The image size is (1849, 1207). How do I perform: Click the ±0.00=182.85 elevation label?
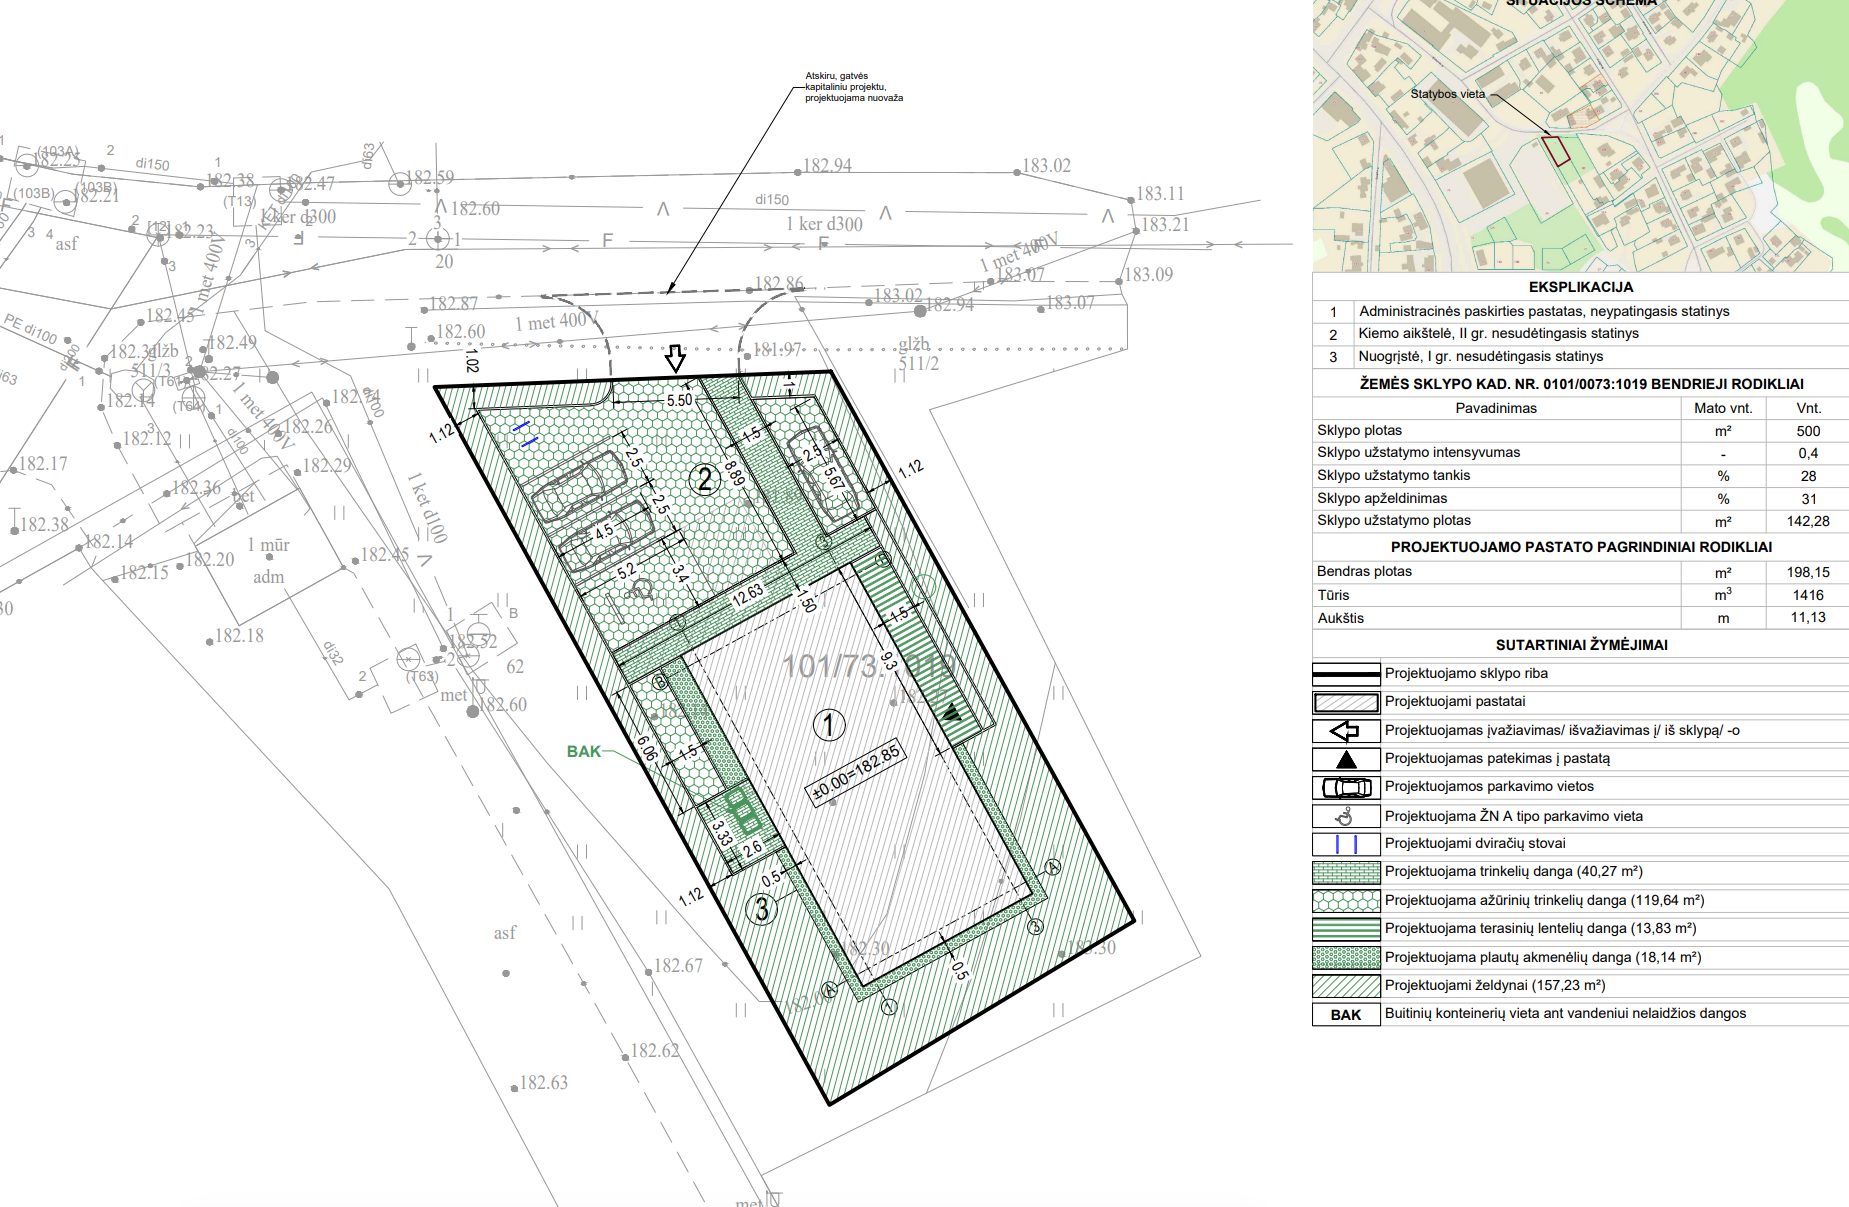pyautogui.click(x=856, y=773)
